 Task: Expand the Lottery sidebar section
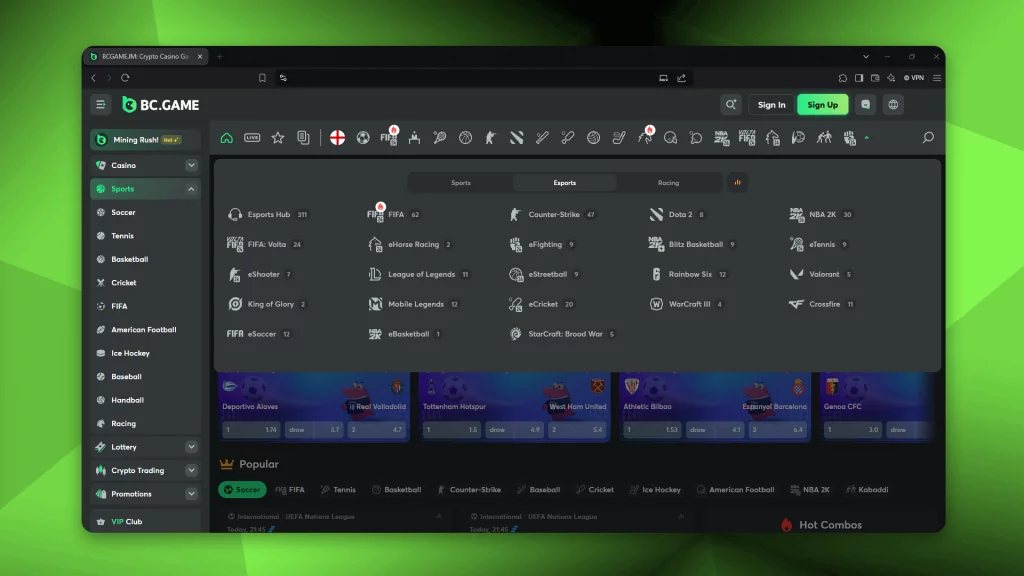(191, 447)
